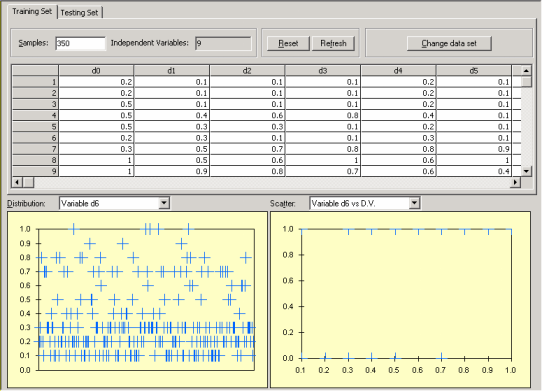Select row header 3
Viewport: 542px width, 391px height.
coord(35,104)
